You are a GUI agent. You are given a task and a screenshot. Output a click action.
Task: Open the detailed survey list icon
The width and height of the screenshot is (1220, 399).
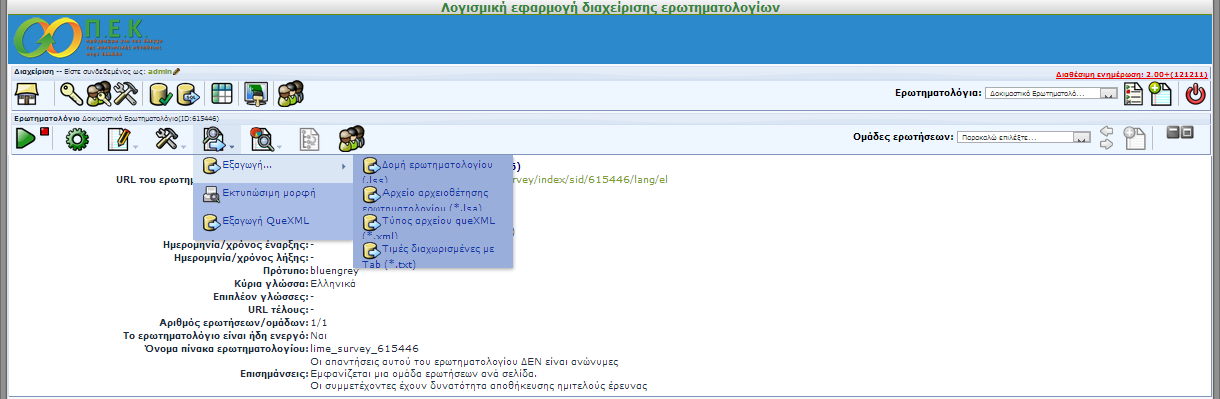pyautogui.click(x=1134, y=94)
